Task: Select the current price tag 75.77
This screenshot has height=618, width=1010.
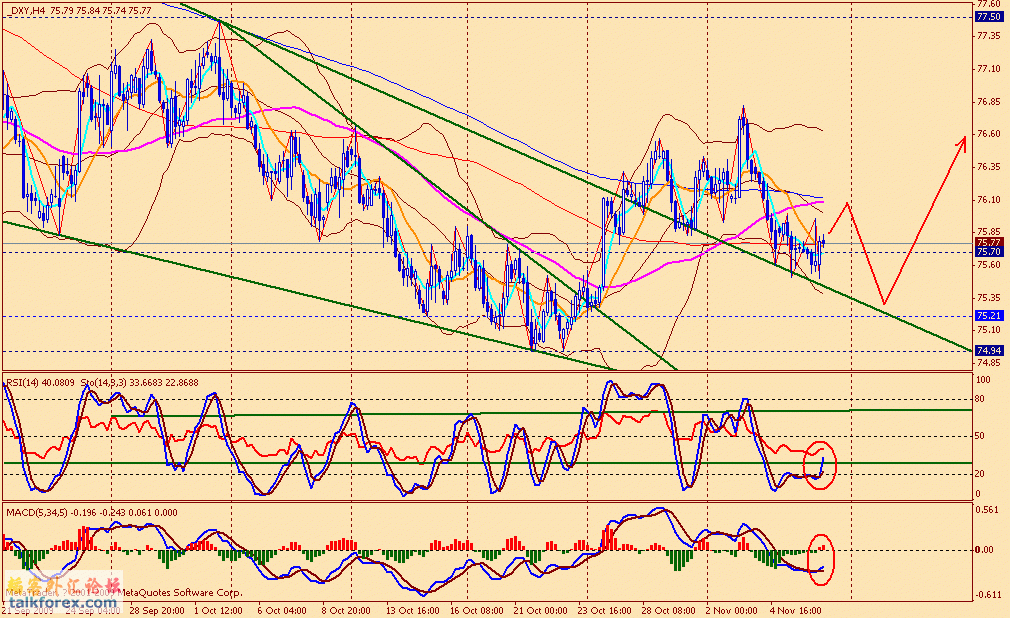Action: [989, 242]
